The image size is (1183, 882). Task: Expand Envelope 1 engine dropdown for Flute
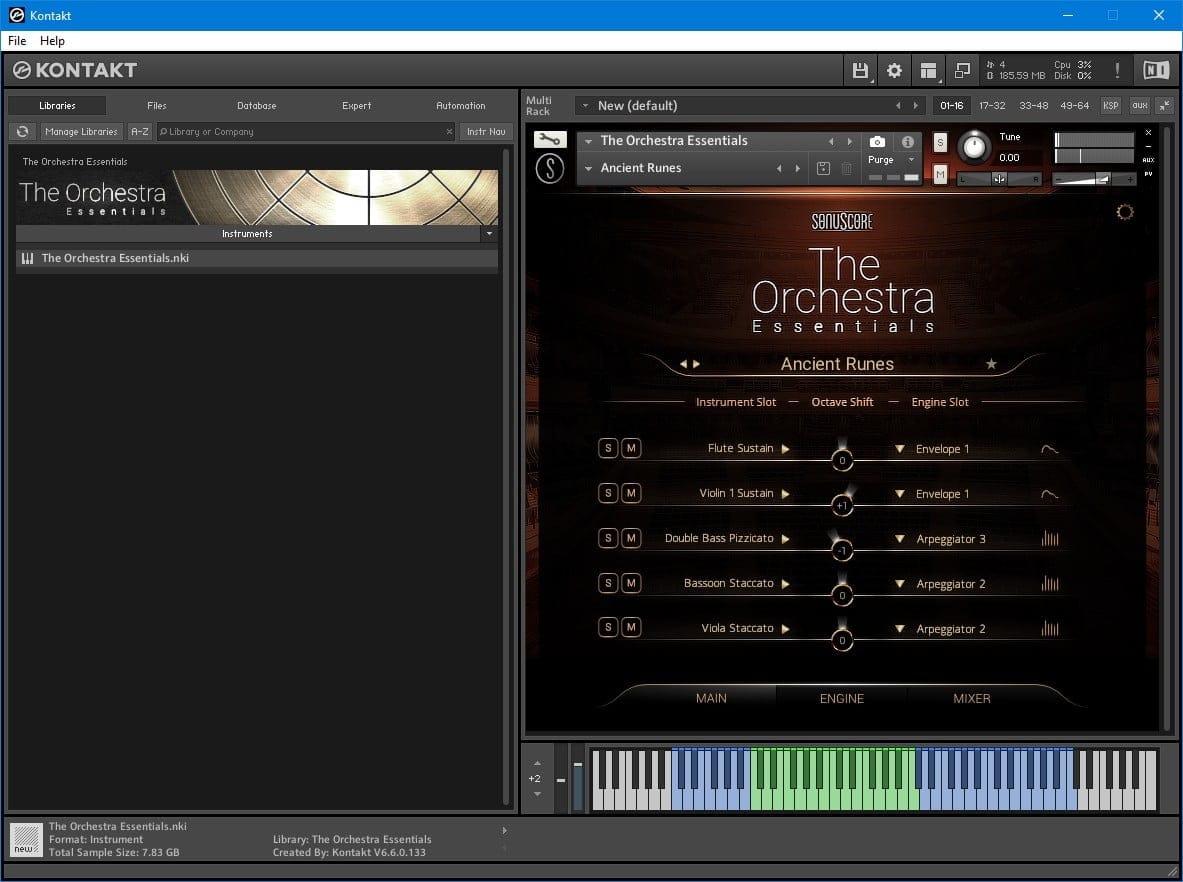click(x=899, y=449)
